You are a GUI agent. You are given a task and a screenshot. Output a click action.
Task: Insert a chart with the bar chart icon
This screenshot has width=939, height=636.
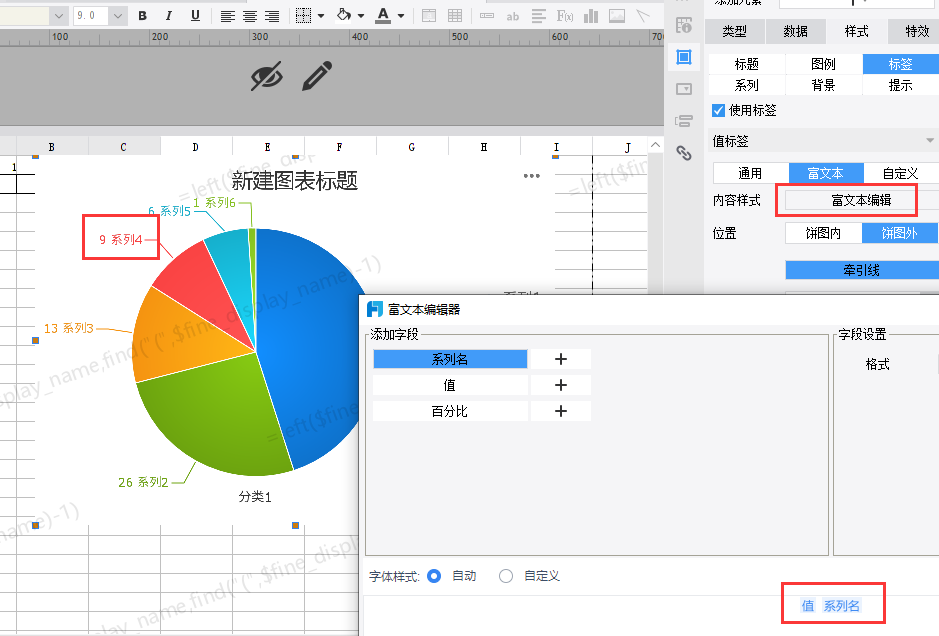pos(591,16)
